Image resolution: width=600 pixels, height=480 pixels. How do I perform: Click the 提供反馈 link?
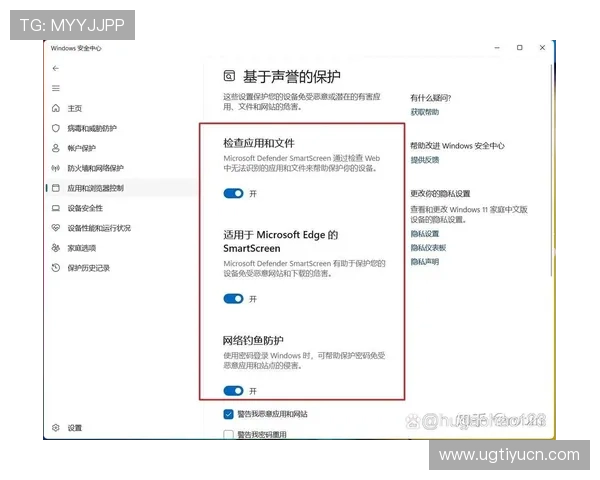[x=425, y=160]
